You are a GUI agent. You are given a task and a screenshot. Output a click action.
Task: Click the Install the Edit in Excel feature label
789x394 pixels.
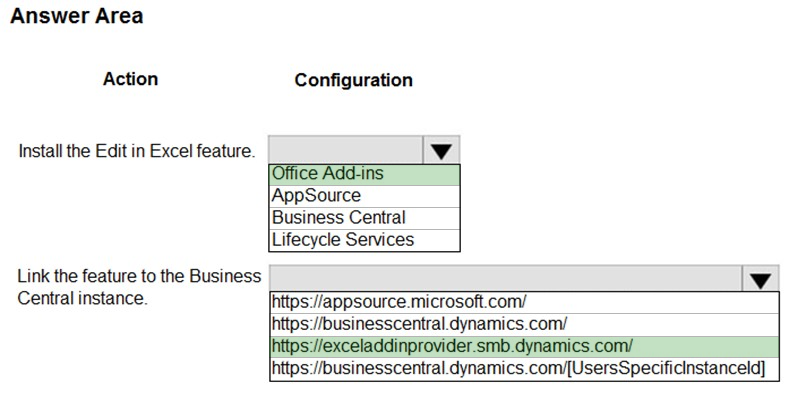(x=137, y=151)
